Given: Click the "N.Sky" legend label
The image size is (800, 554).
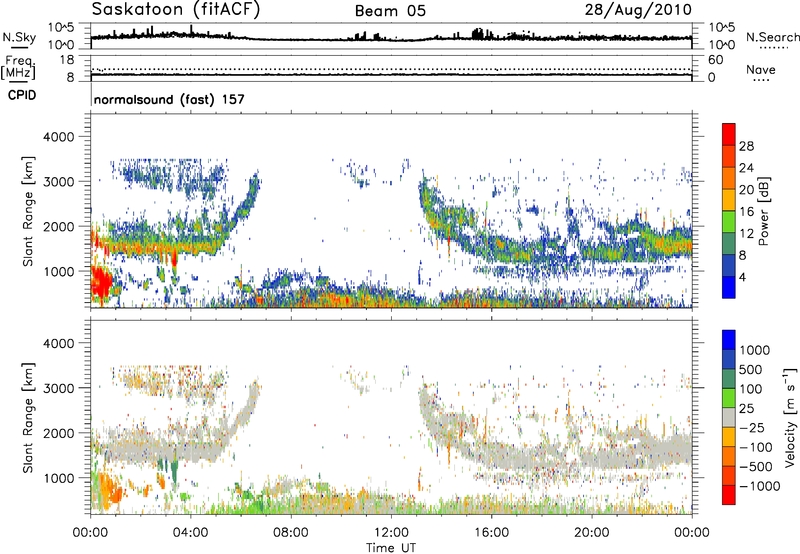Looking at the screenshot, I should pyautogui.click(x=19, y=37).
